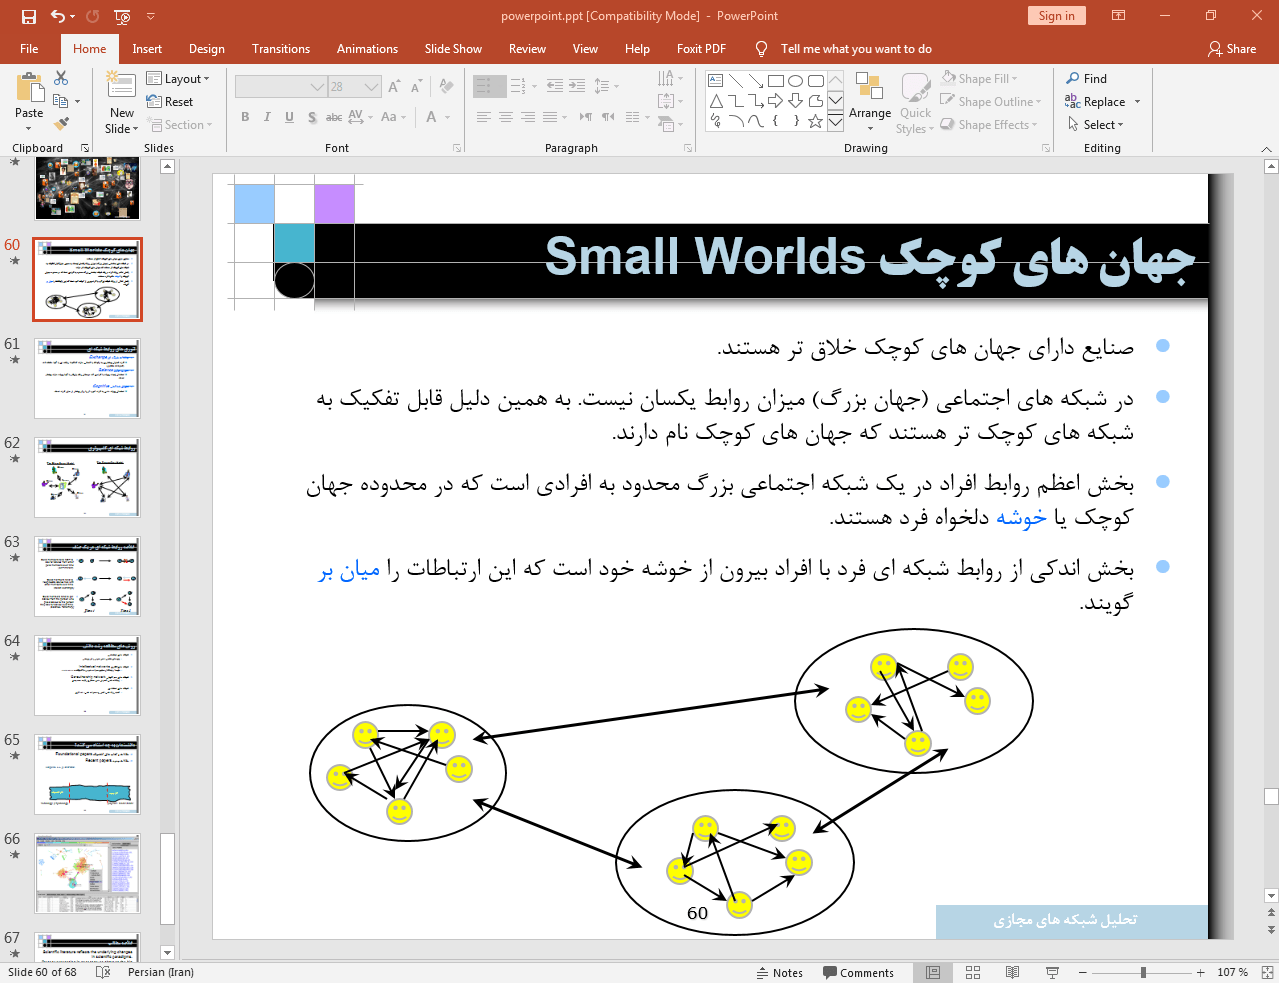This screenshot has width=1279, height=983.
Task: Toggle Underline formatting
Action: 289,117
